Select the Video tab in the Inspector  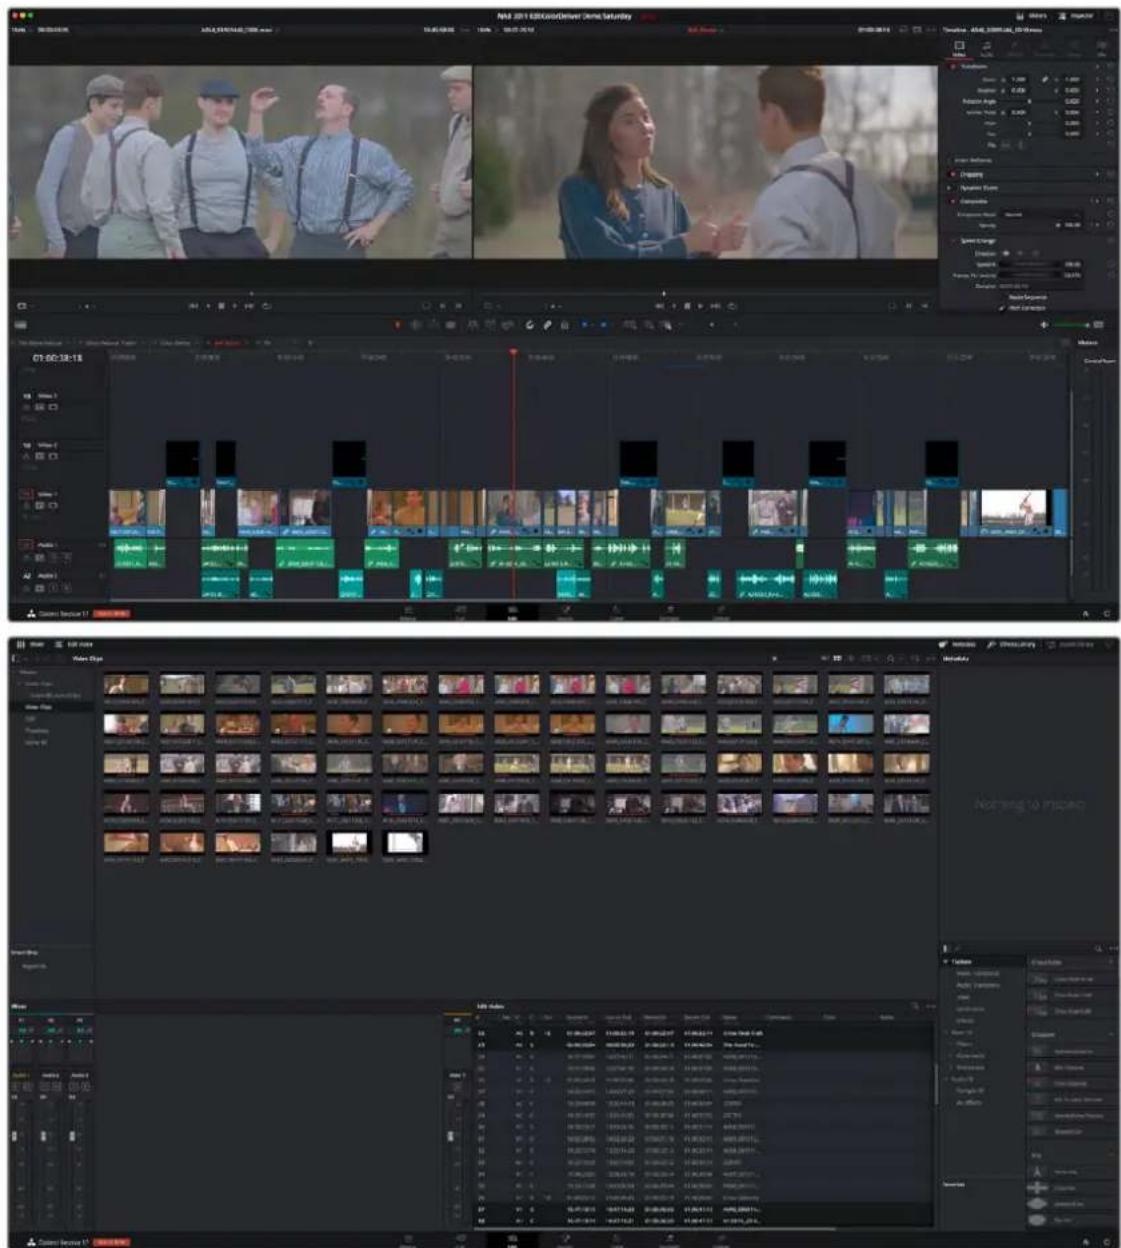958,48
